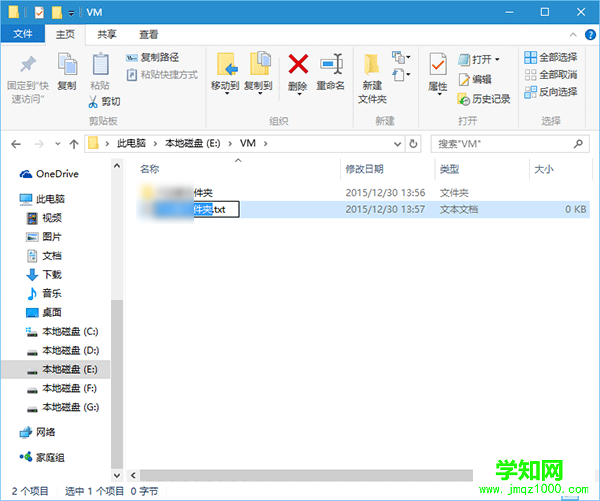
Task: Open Pictures (图片) in the sidebar
Action: point(44,237)
